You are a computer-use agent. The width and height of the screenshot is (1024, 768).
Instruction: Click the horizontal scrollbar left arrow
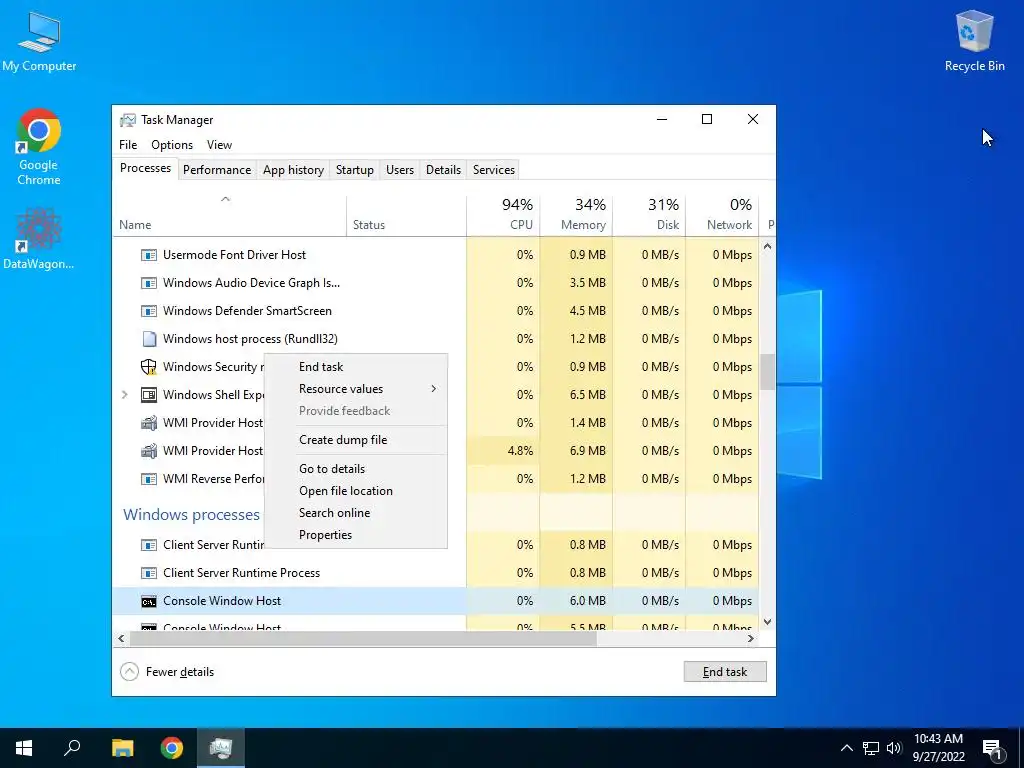[x=121, y=639]
